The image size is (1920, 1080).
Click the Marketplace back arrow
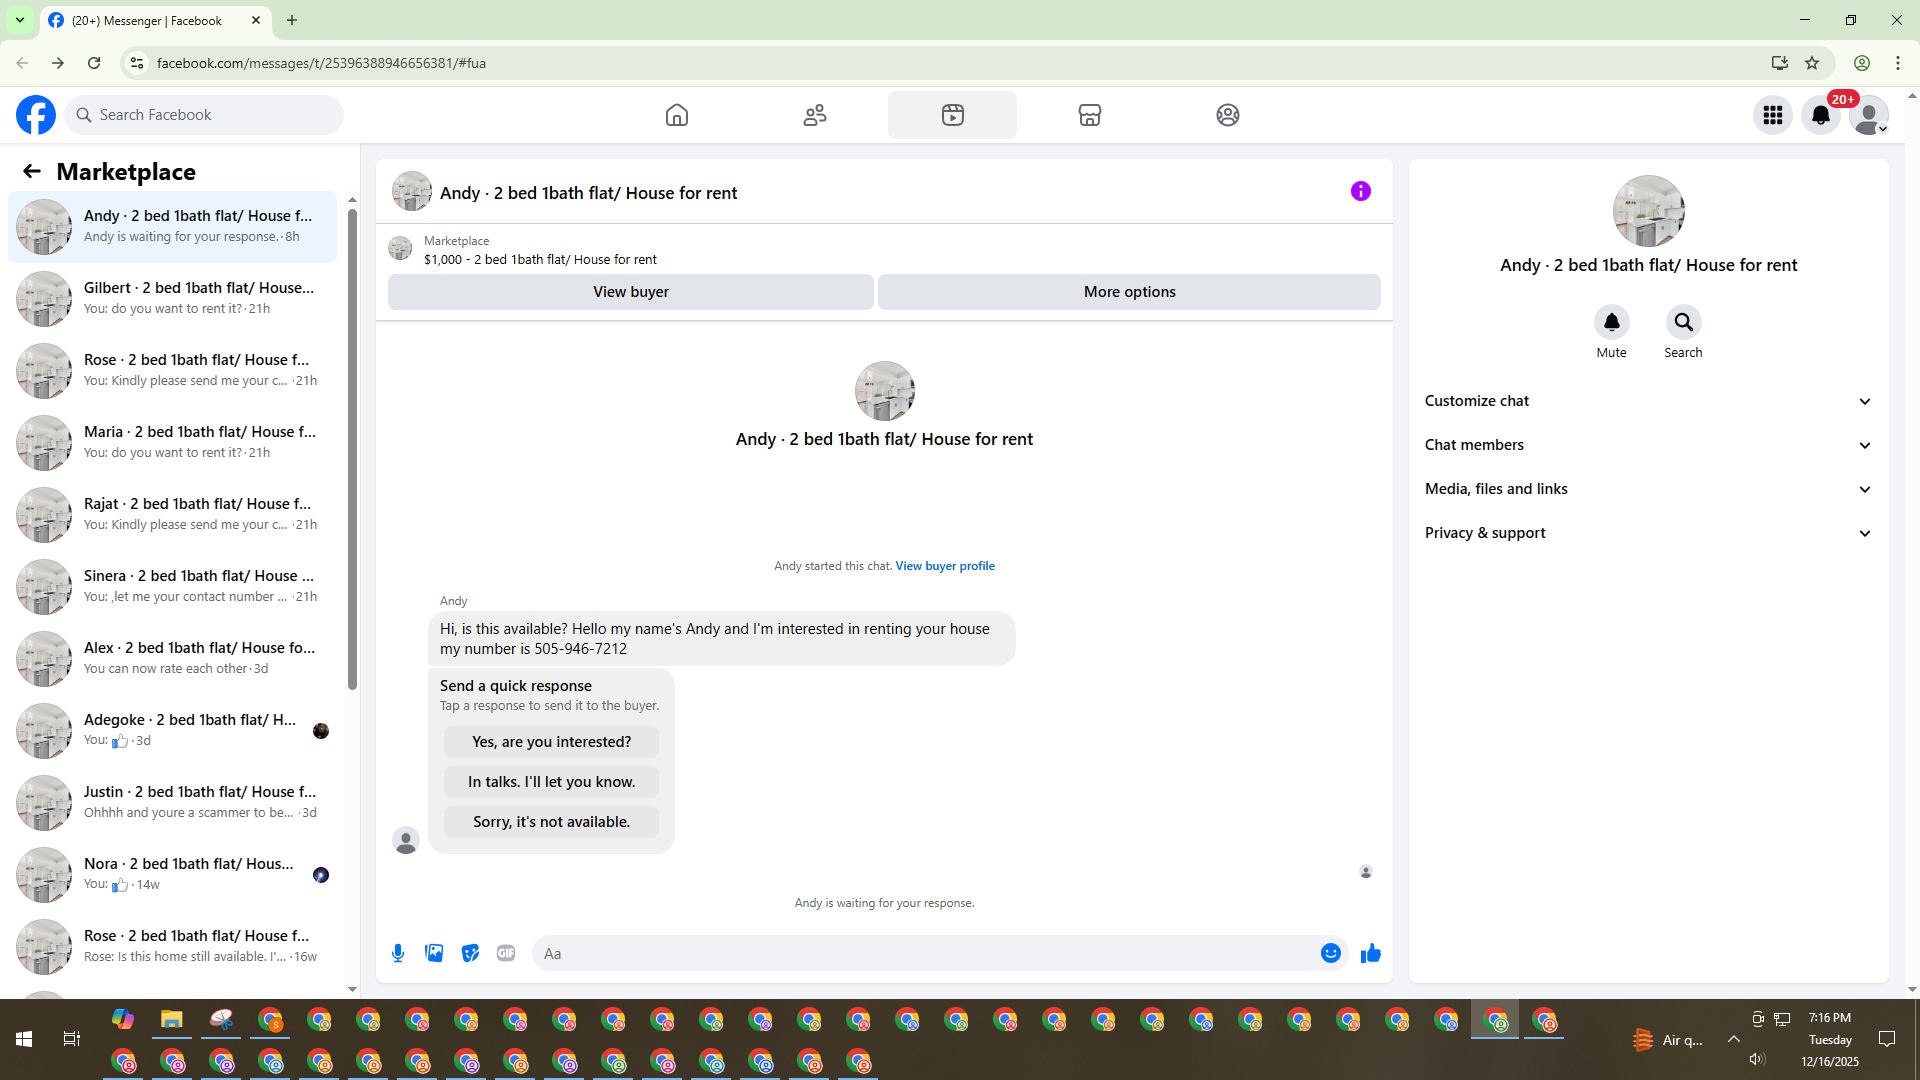(x=32, y=172)
